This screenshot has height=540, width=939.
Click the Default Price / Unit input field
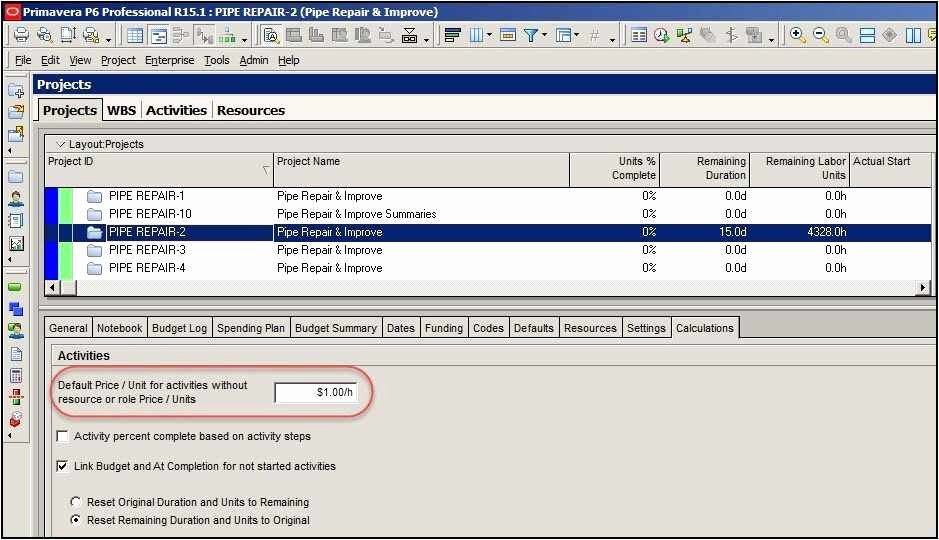316,393
